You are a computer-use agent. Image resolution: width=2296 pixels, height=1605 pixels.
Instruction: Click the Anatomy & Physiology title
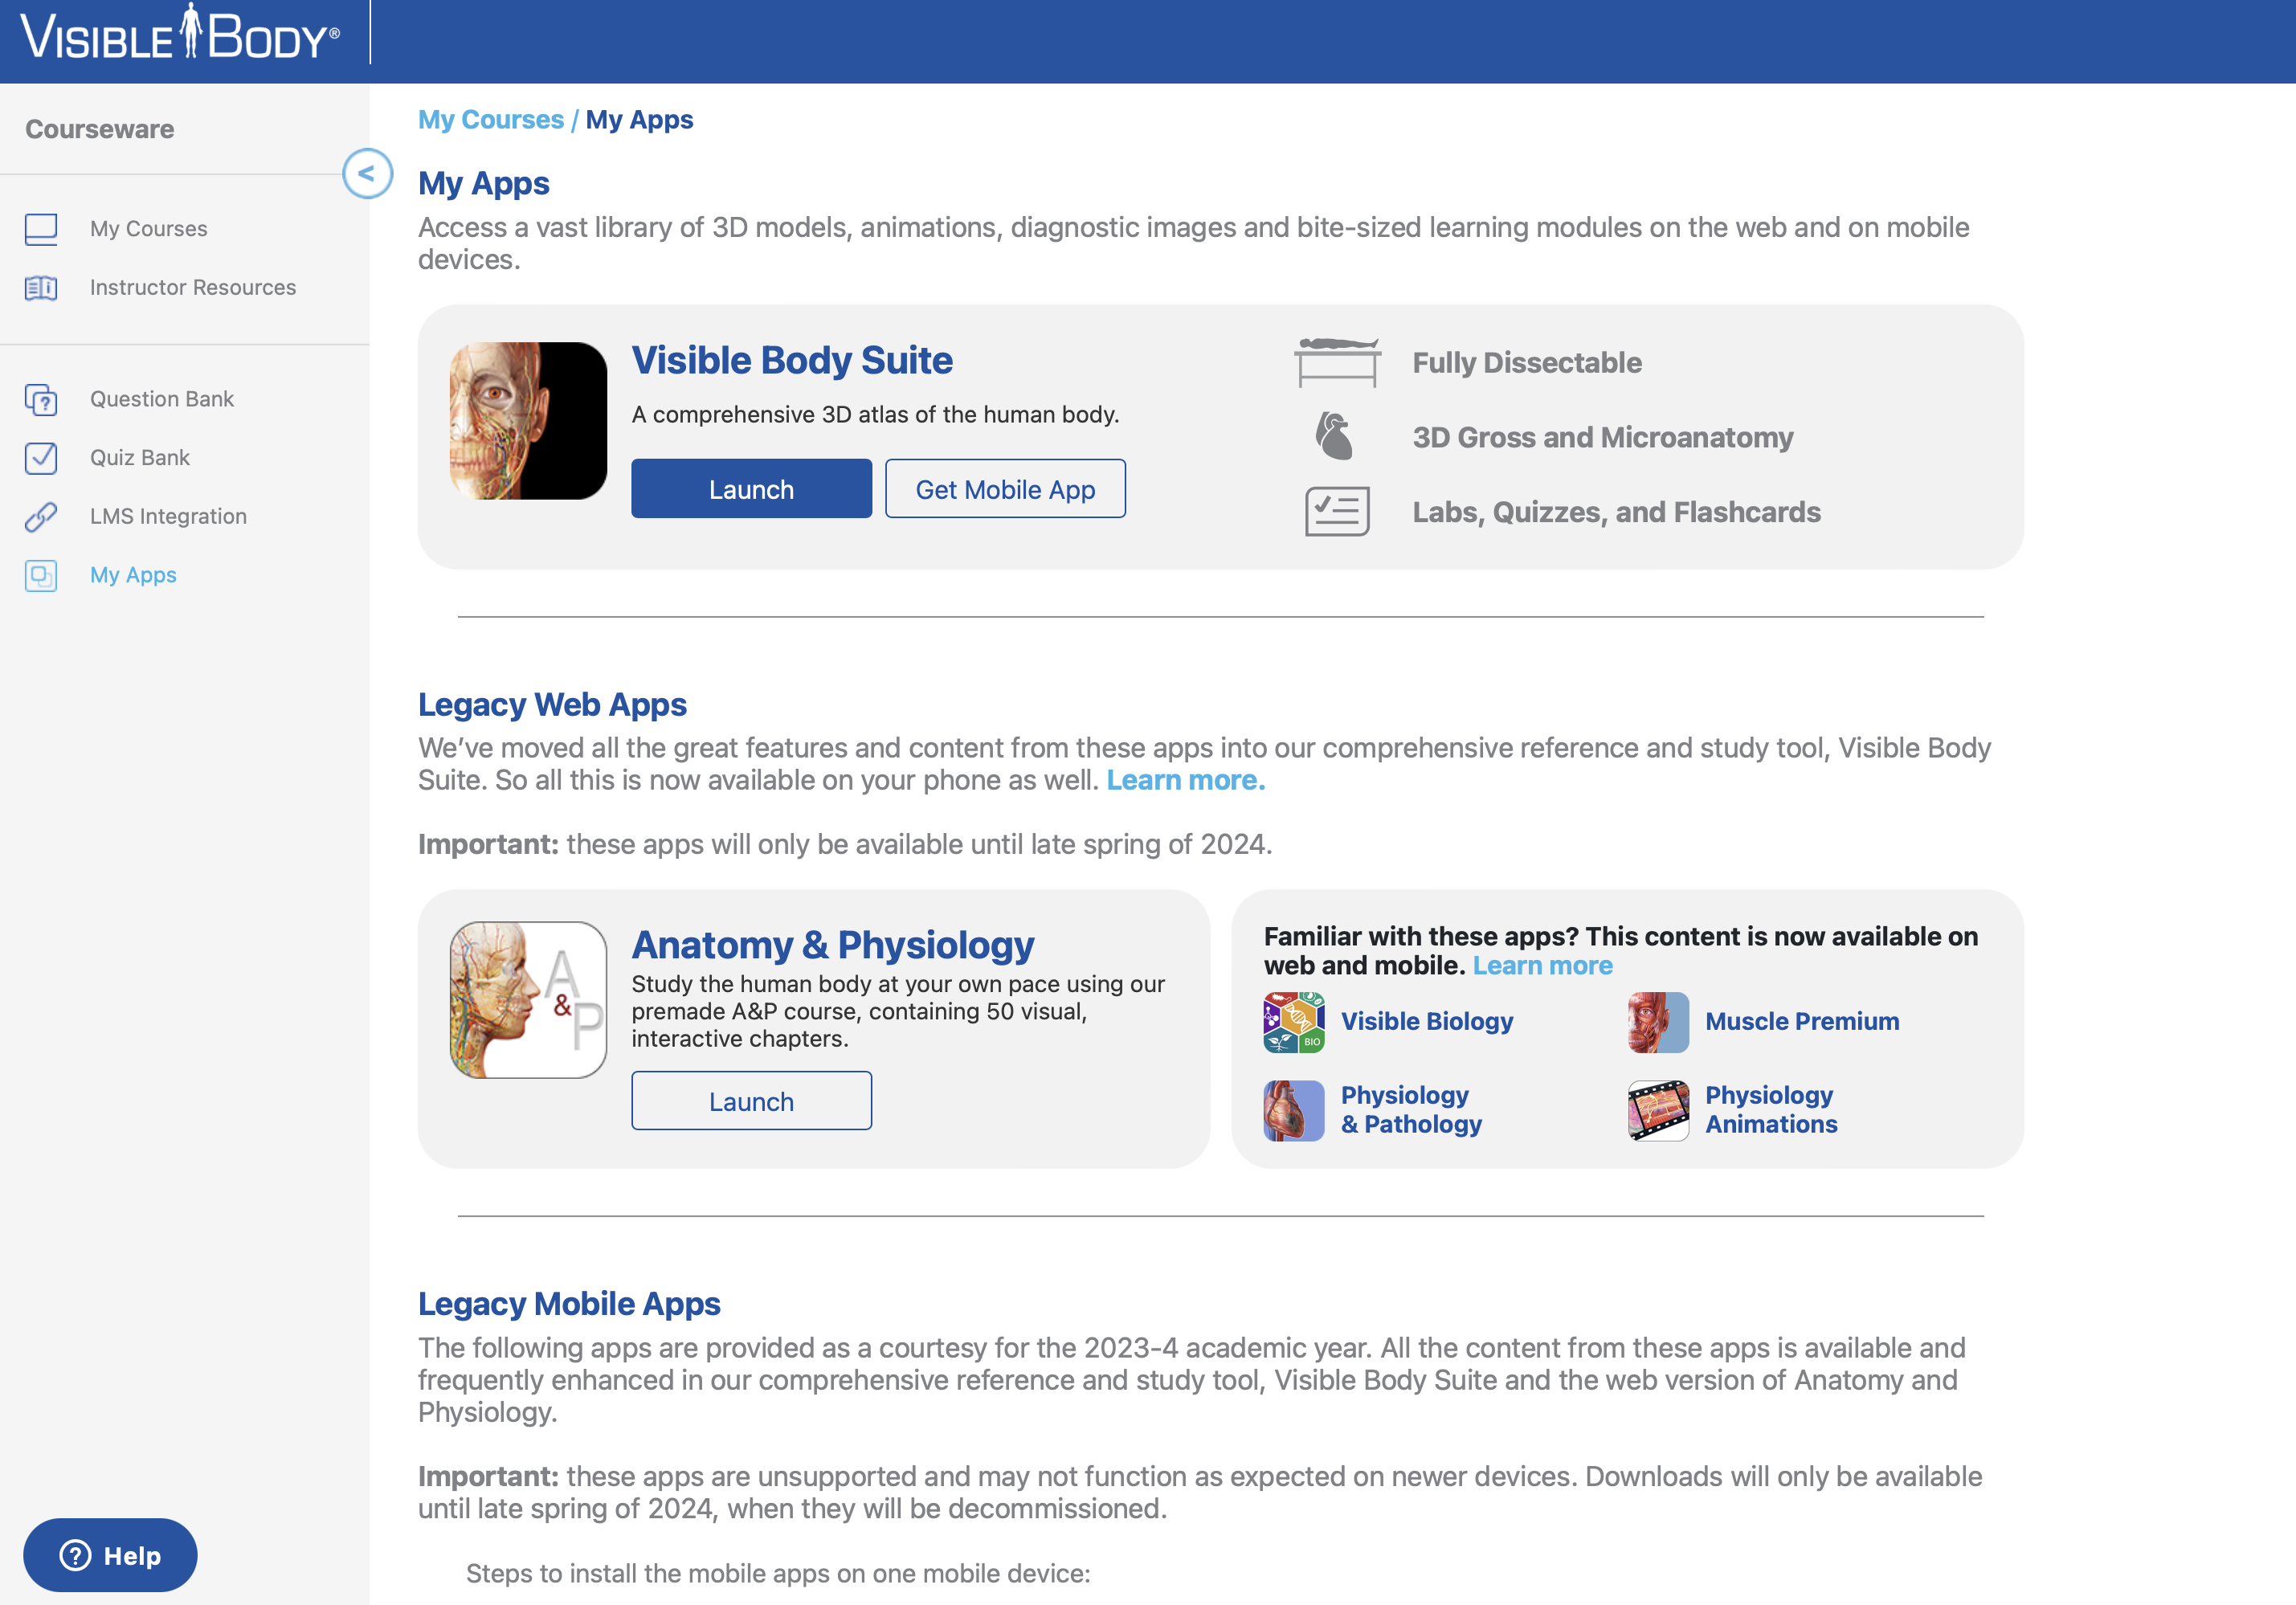pos(833,945)
